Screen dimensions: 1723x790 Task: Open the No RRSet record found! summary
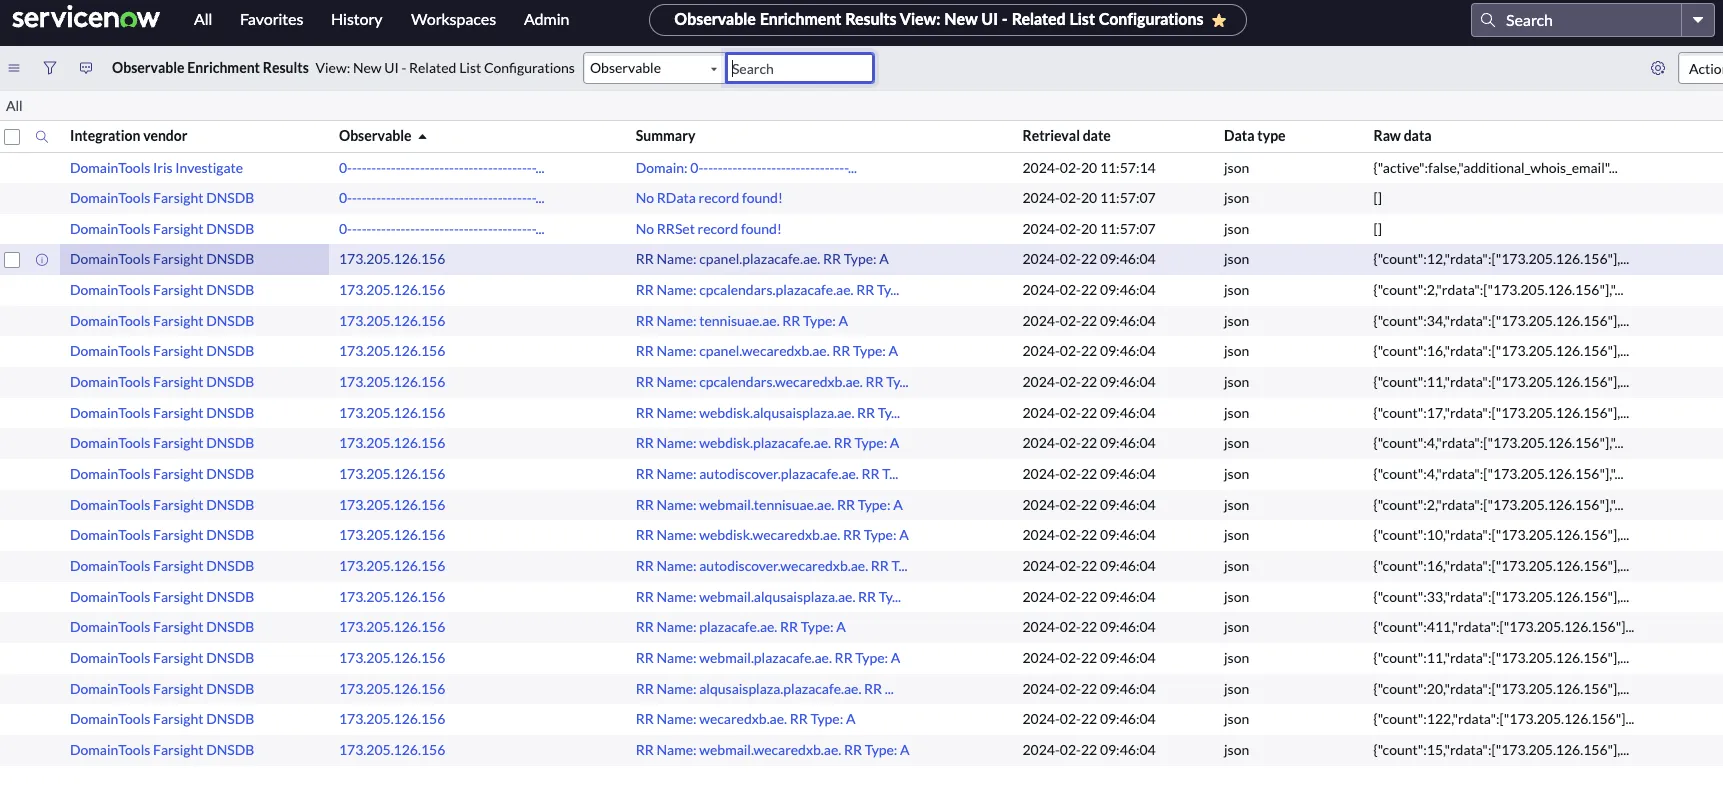(x=708, y=229)
